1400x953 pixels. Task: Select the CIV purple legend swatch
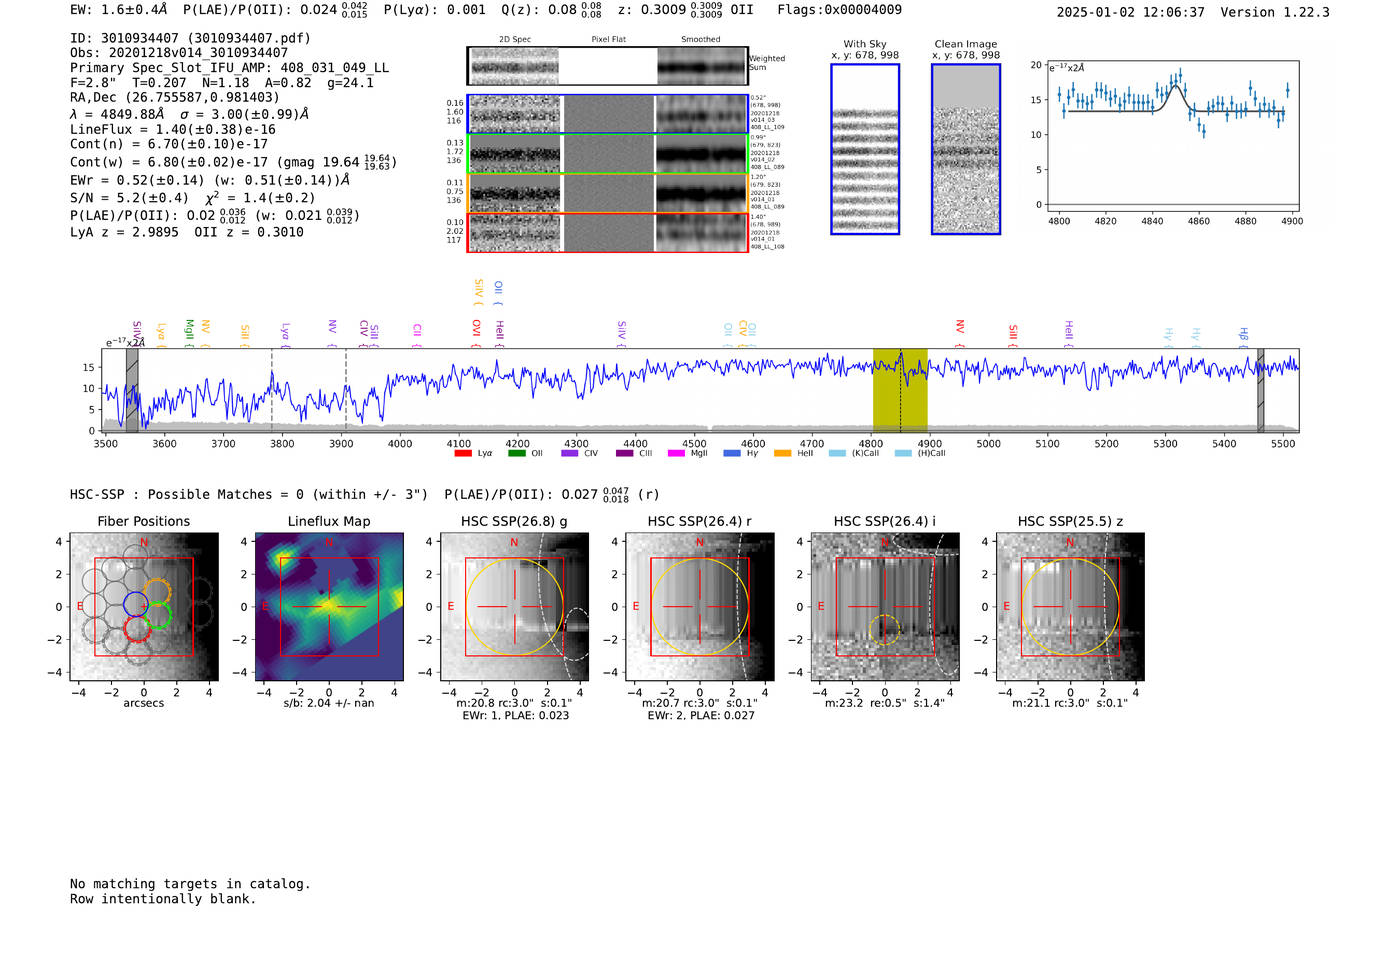pyautogui.click(x=570, y=453)
